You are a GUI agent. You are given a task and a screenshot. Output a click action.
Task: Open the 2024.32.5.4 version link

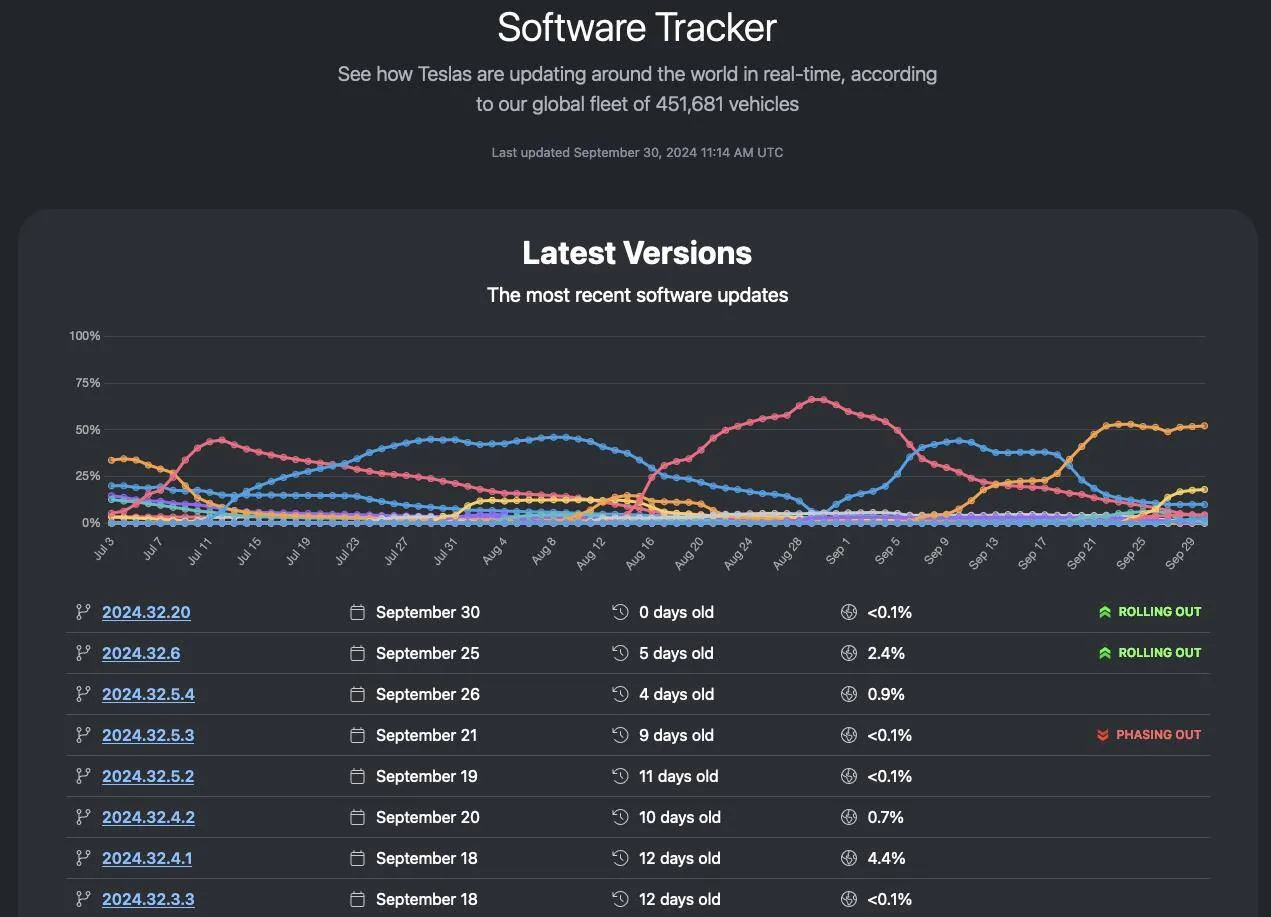pyautogui.click(x=148, y=694)
